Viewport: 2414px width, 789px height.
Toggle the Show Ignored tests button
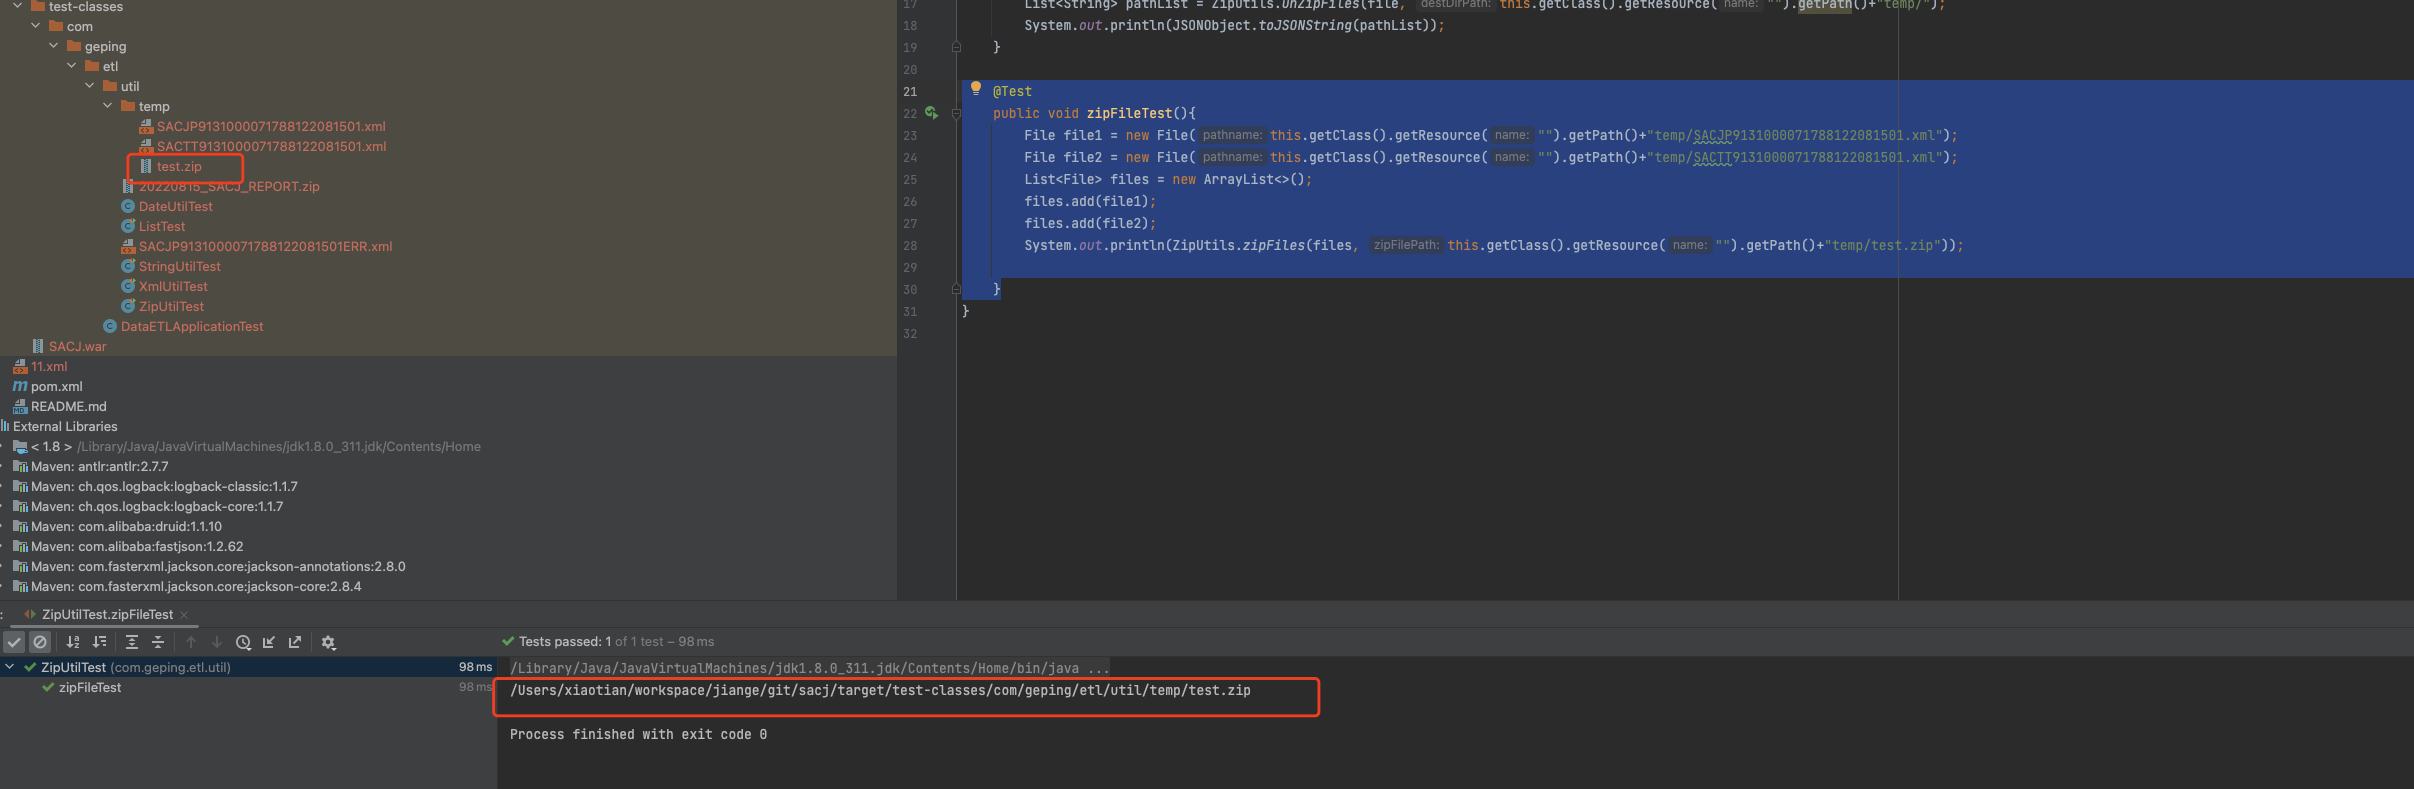(40, 642)
